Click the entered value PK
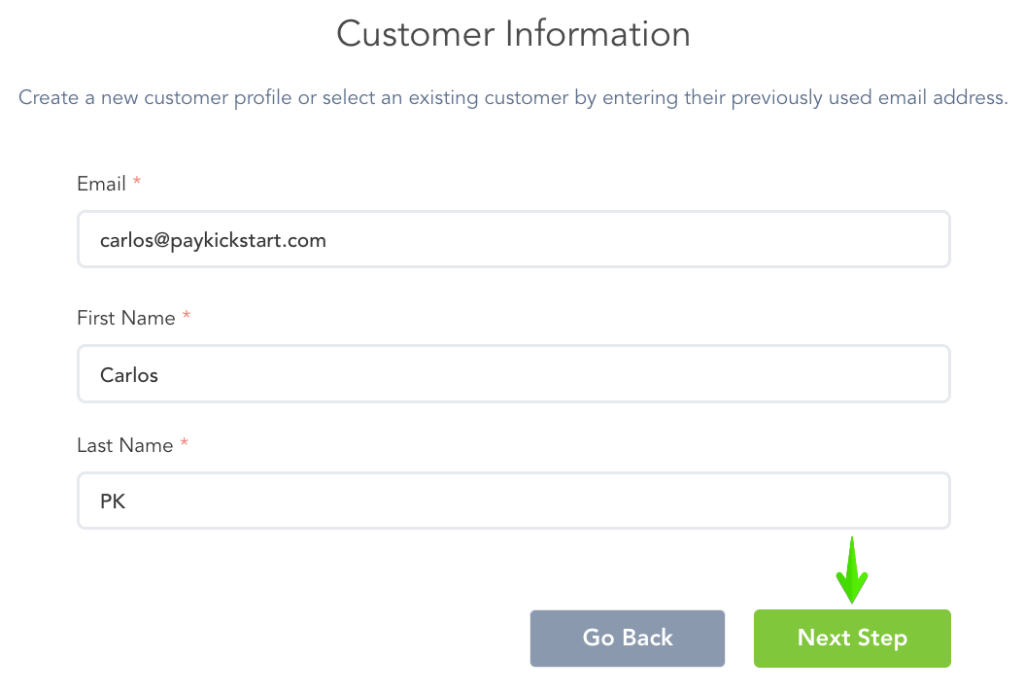The width and height of the screenshot is (1024, 692). click(113, 502)
